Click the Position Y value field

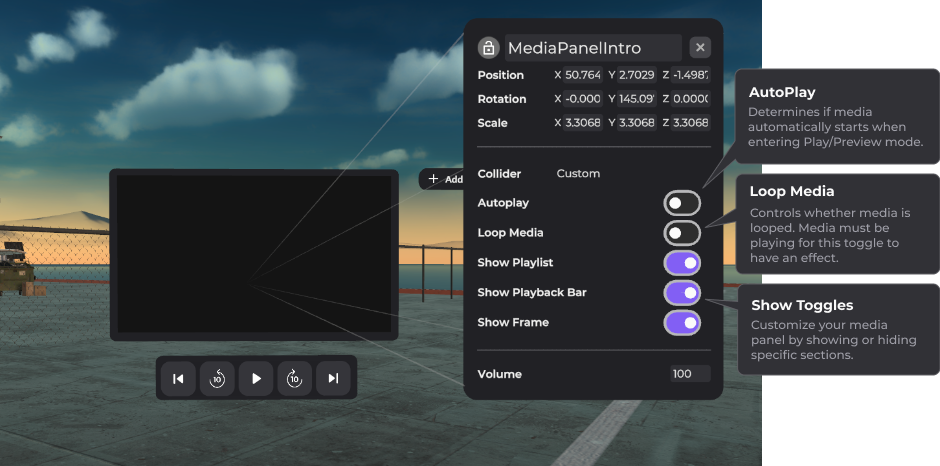coord(637,75)
